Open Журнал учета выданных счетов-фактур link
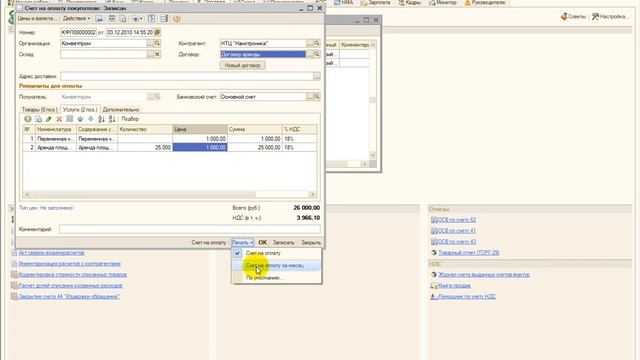 click(484, 275)
